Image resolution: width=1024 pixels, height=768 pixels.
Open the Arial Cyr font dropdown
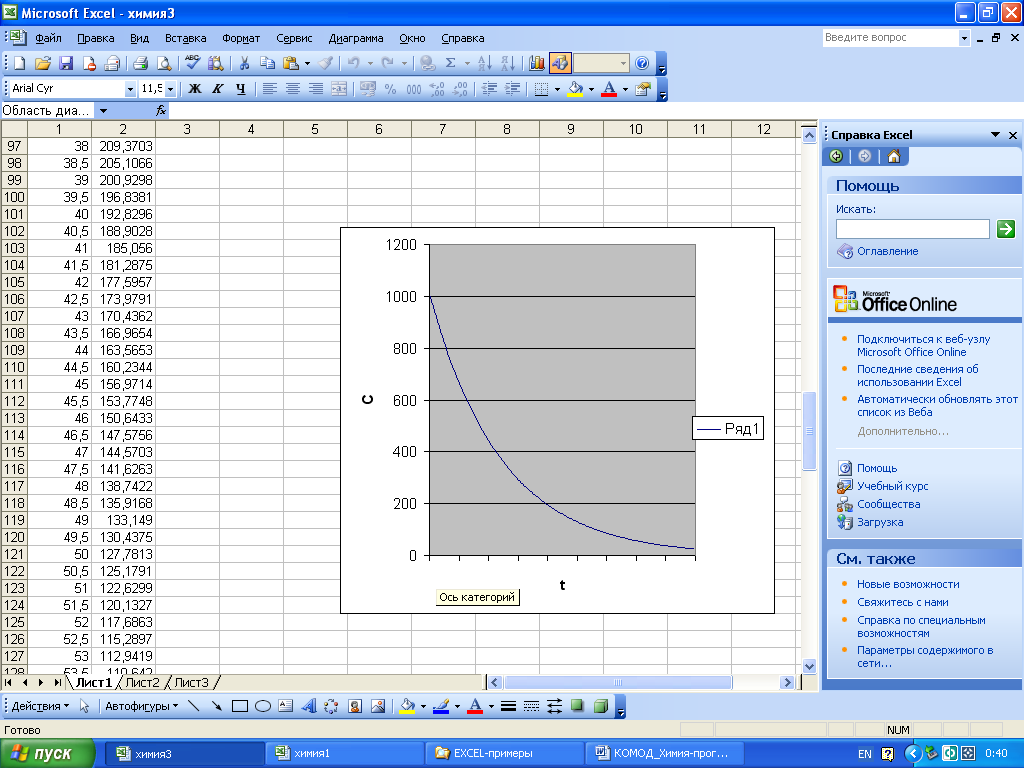(130, 89)
